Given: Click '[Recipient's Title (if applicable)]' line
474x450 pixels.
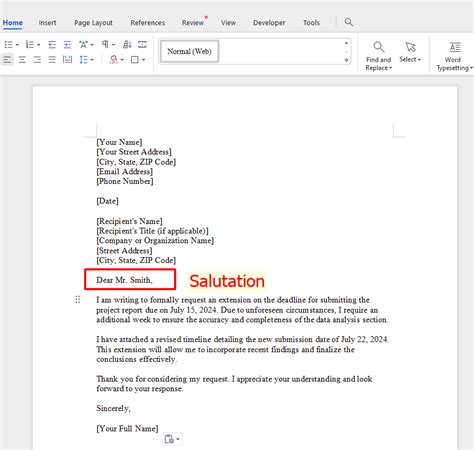Looking at the screenshot, I should click(x=152, y=231).
